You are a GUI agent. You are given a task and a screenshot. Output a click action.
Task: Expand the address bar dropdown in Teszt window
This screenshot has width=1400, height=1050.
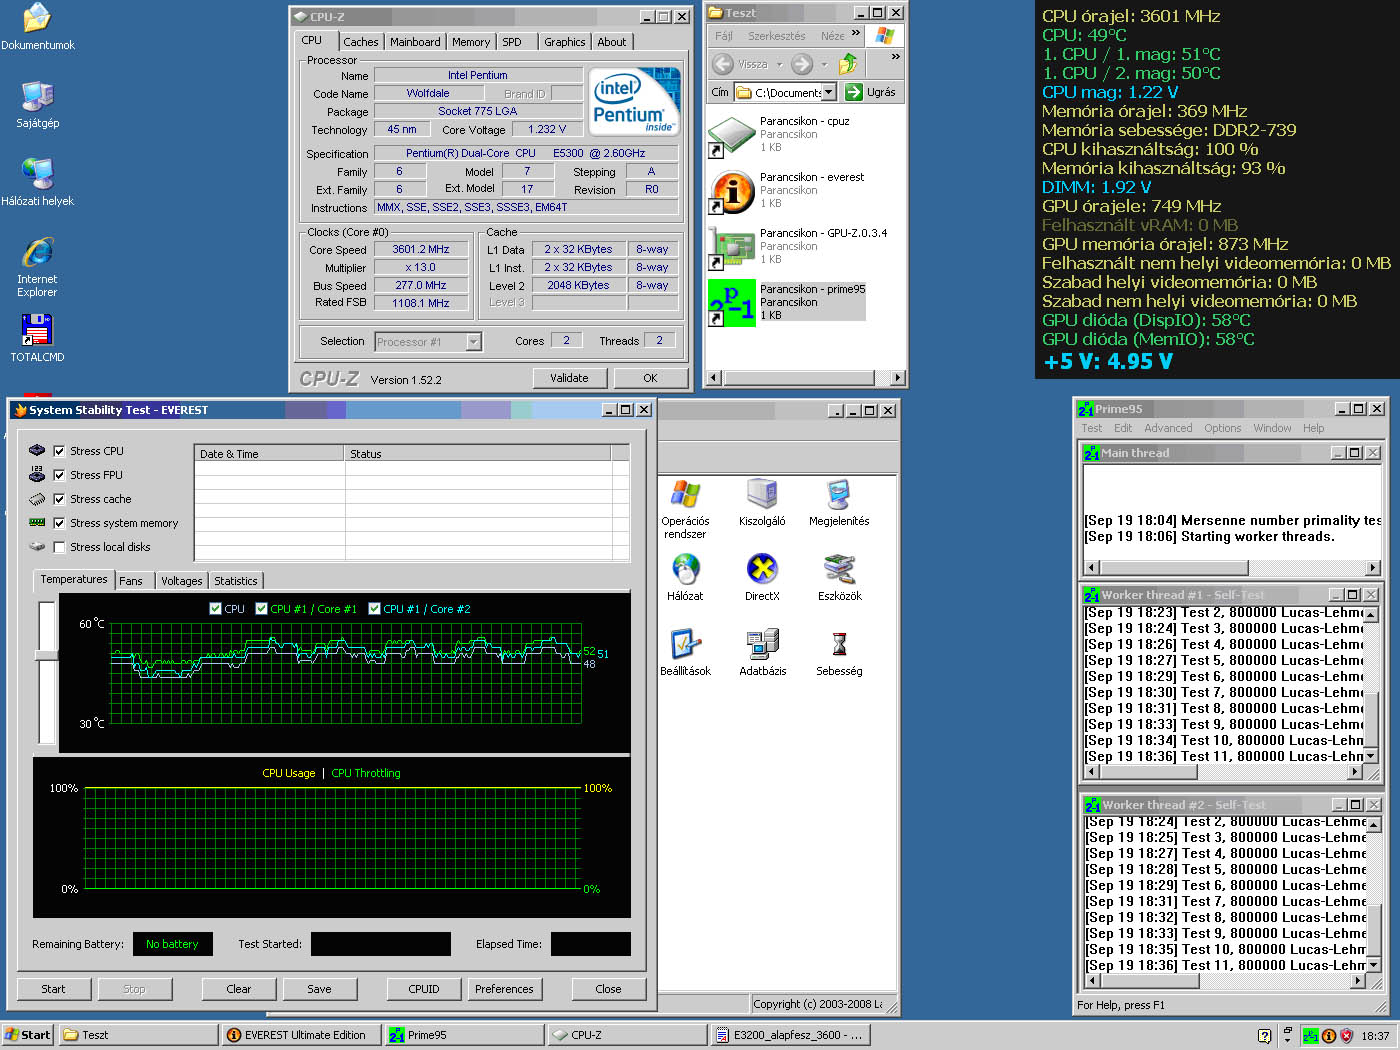[828, 92]
